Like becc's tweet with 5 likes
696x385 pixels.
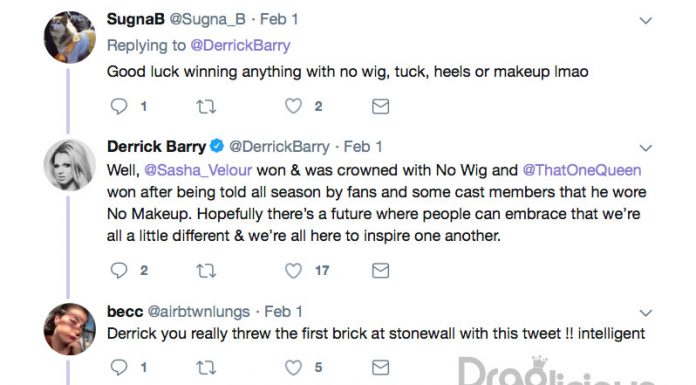click(x=293, y=367)
